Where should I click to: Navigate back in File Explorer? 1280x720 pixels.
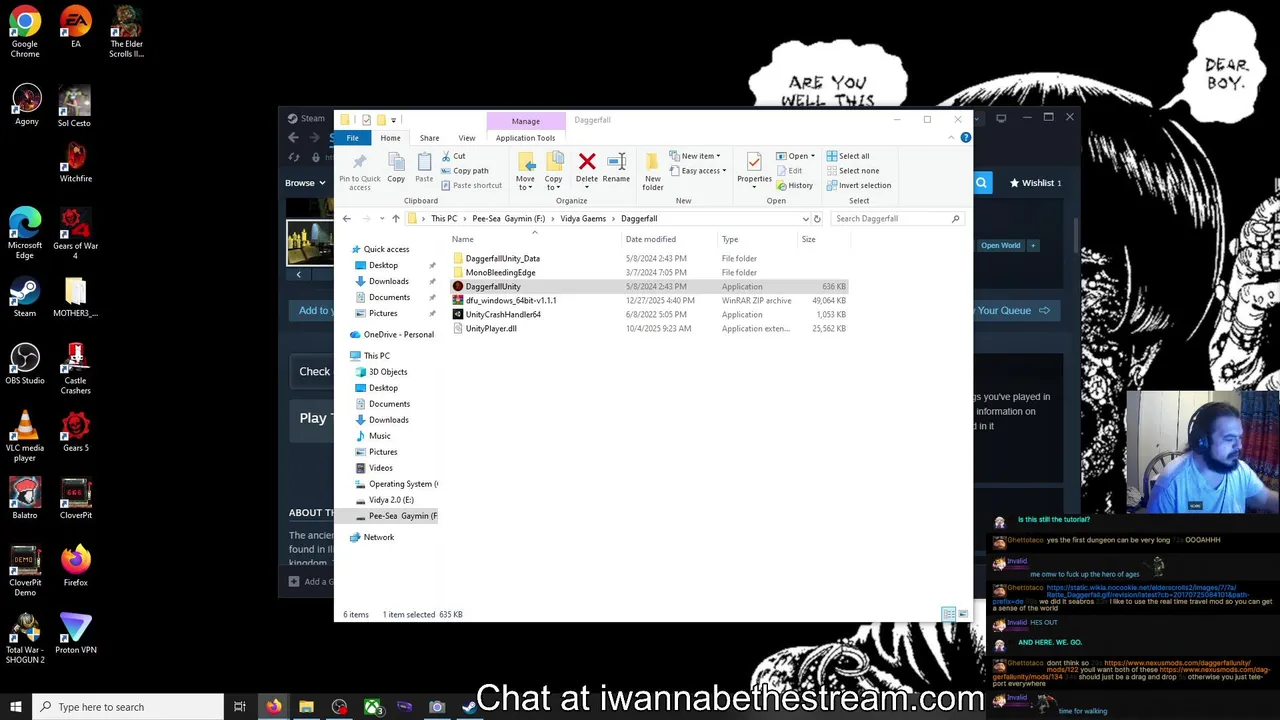coord(347,219)
